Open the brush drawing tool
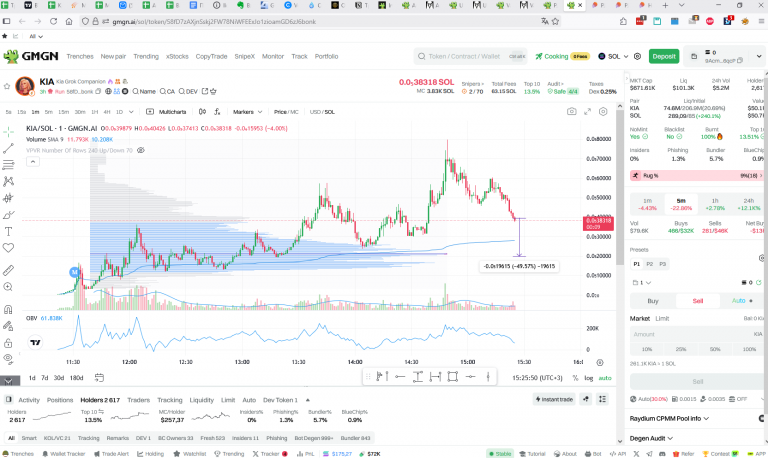This screenshot has height=458, width=768. (8, 215)
